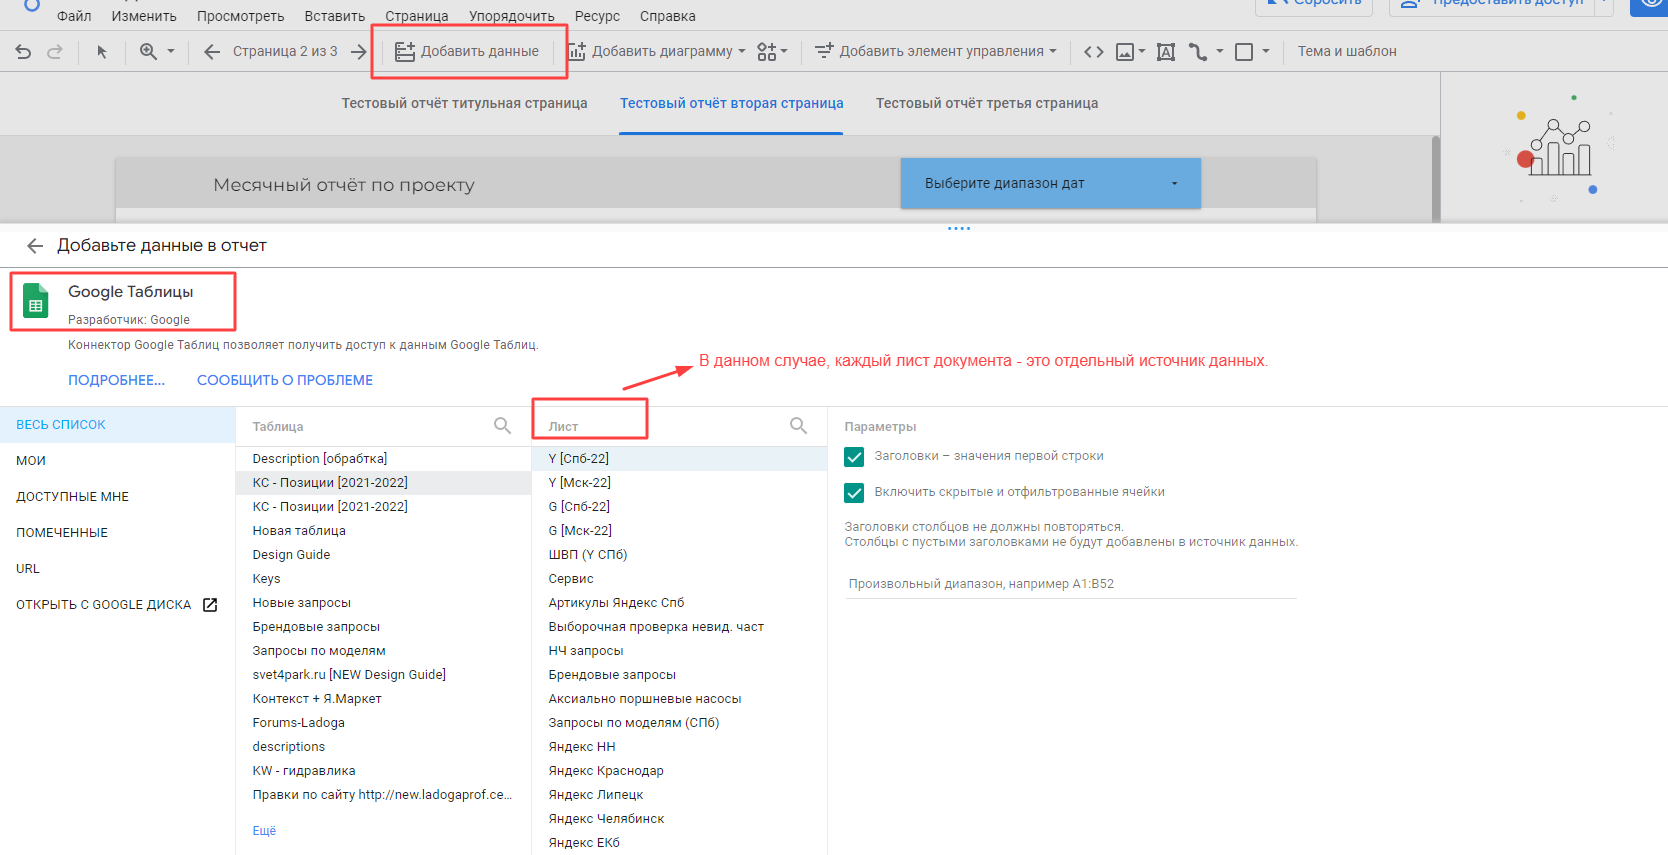Select sheet Сервис

click(x=680, y=579)
